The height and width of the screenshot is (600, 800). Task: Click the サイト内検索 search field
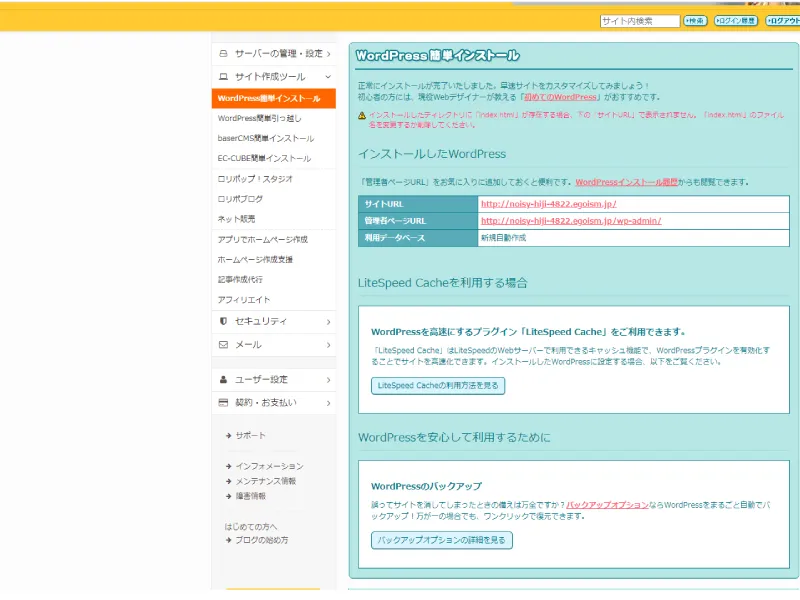tap(640, 21)
